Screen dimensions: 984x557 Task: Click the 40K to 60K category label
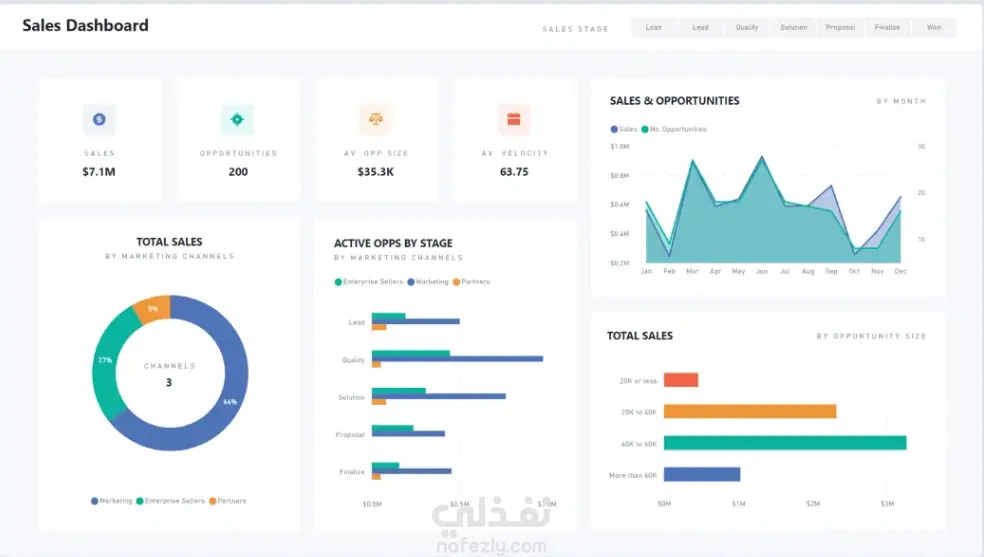coord(638,444)
